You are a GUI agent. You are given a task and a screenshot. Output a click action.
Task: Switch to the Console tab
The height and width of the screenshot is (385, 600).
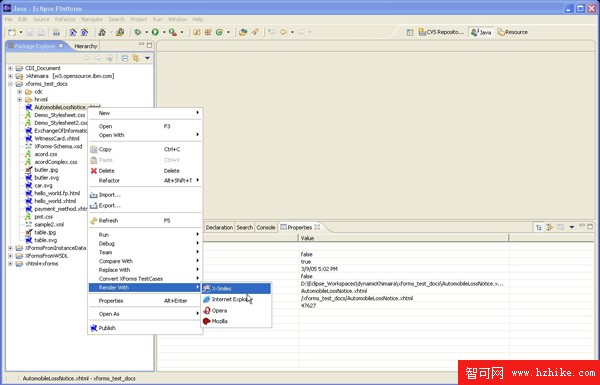tap(266, 227)
